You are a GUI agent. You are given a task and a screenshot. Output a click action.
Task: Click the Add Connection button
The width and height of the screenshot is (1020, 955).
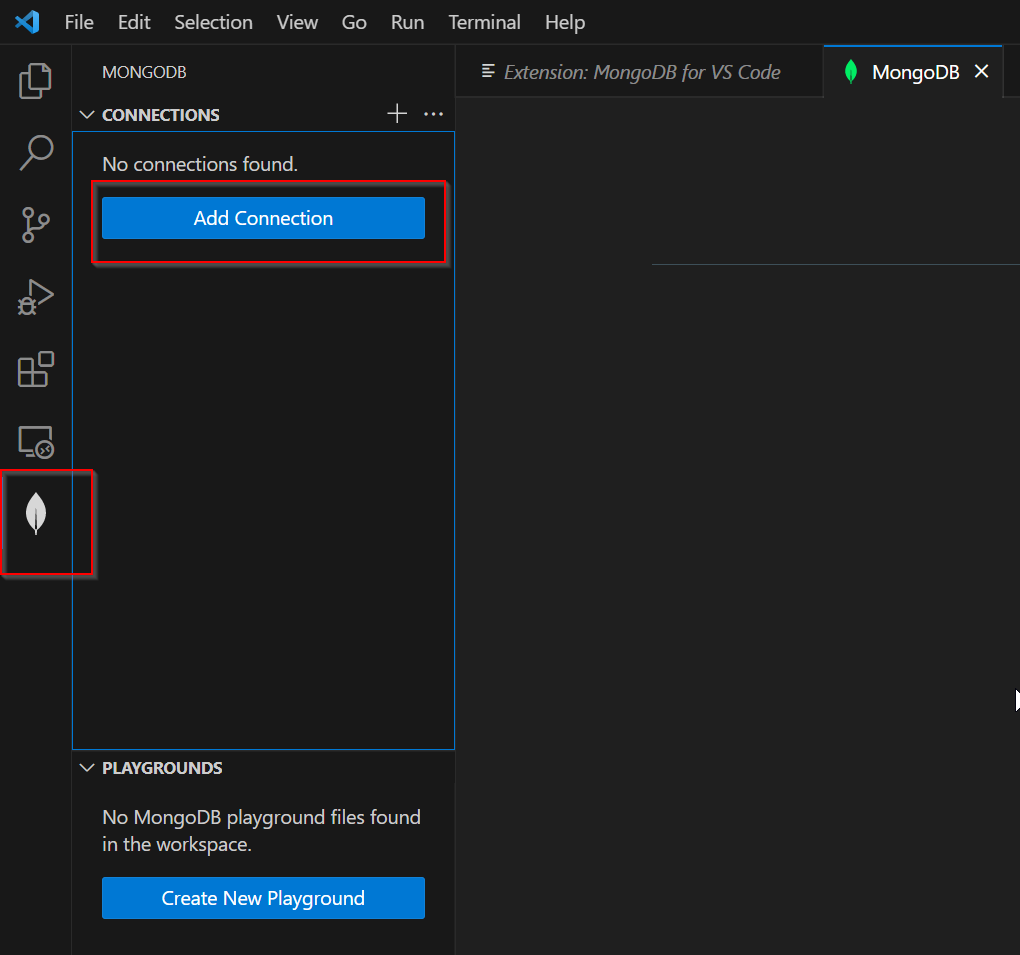coord(263,218)
